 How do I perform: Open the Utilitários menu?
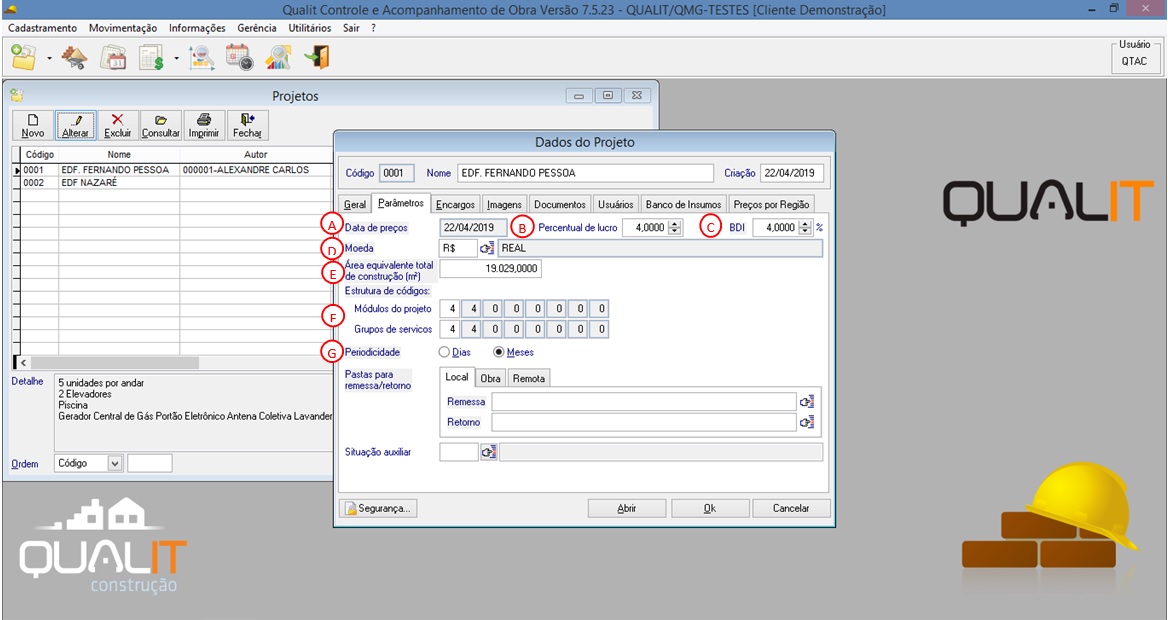pos(310,28)
